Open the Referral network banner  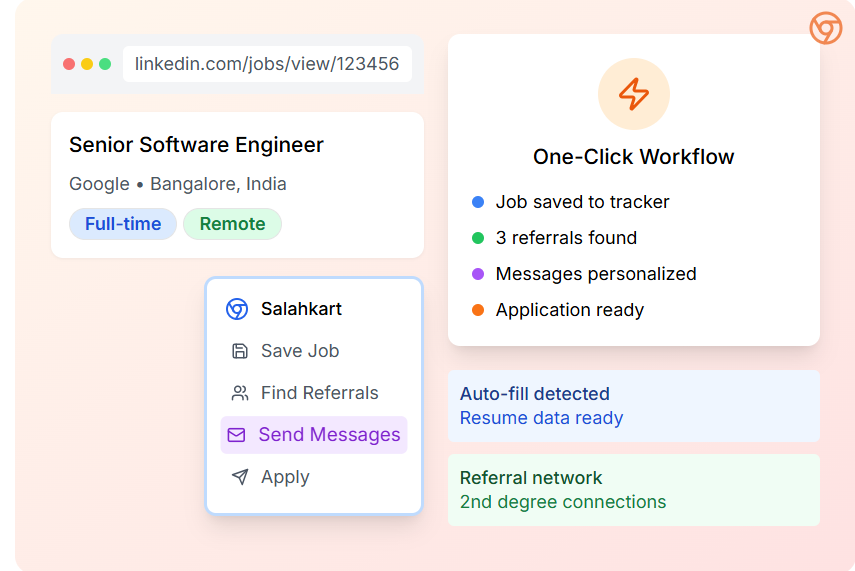[633, 490]
